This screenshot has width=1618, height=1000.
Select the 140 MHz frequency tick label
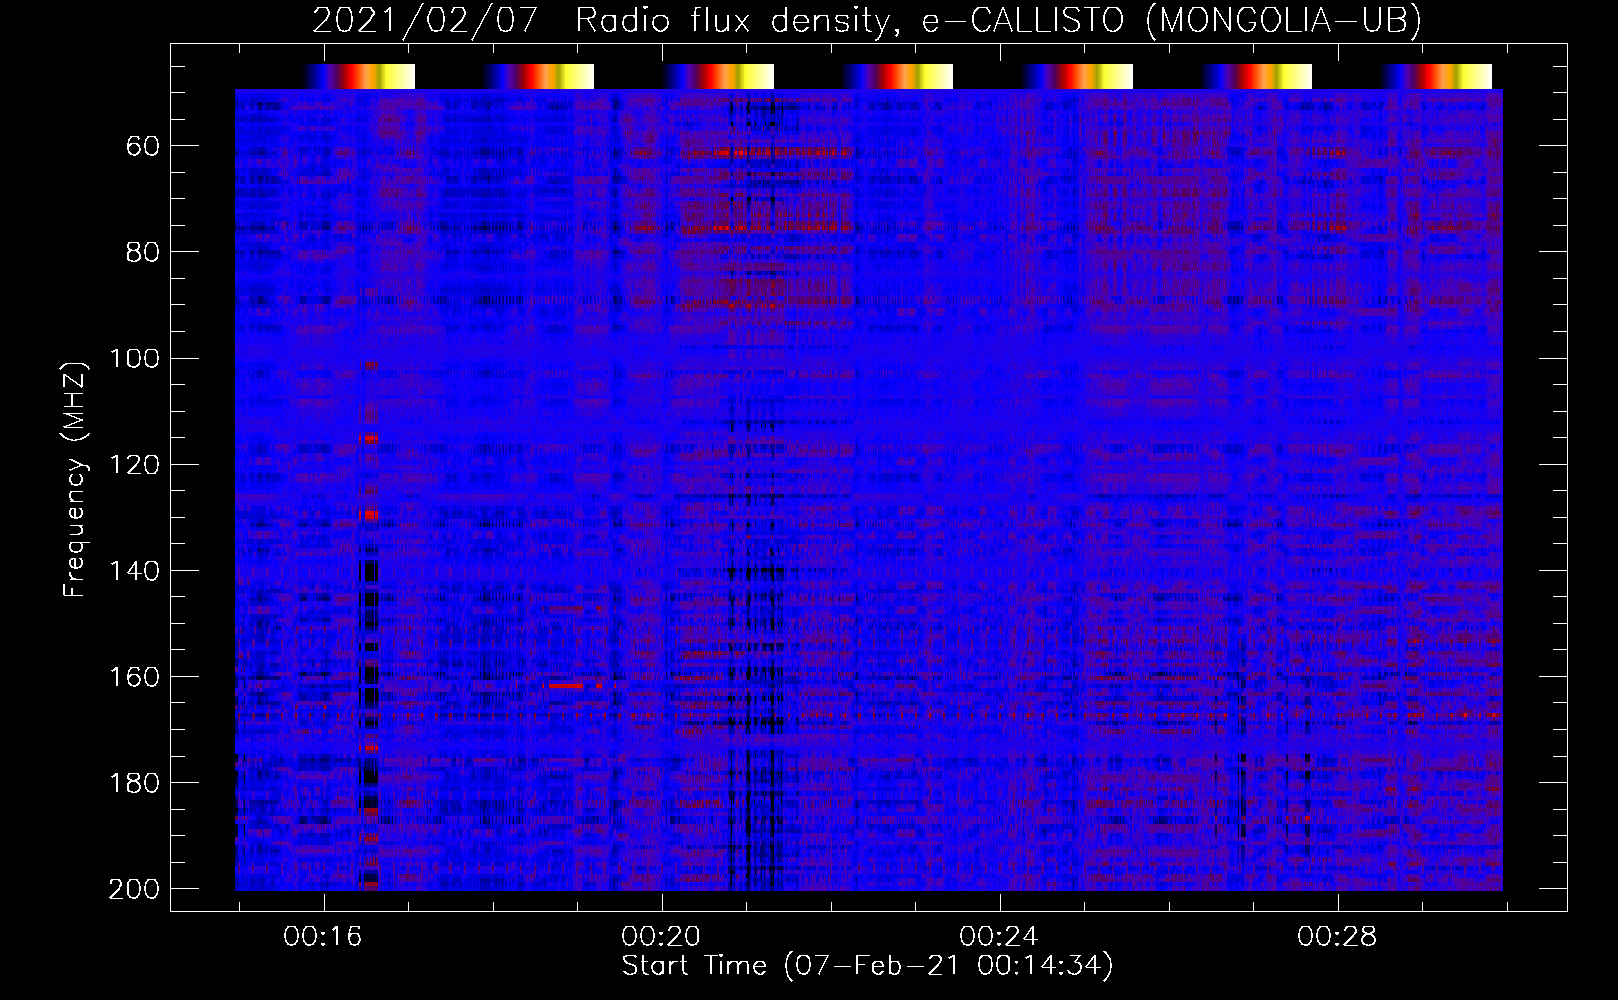134,570
